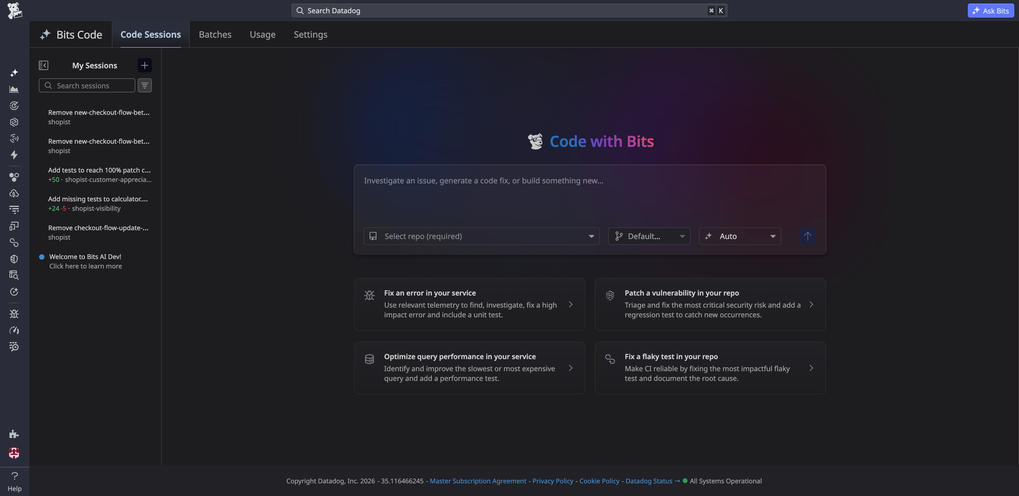Image resolution: width=1019 pixels, height=496 pixels.
Task: Expand the Optimize query performance card chevron
Action: click(x=571, y=368)
